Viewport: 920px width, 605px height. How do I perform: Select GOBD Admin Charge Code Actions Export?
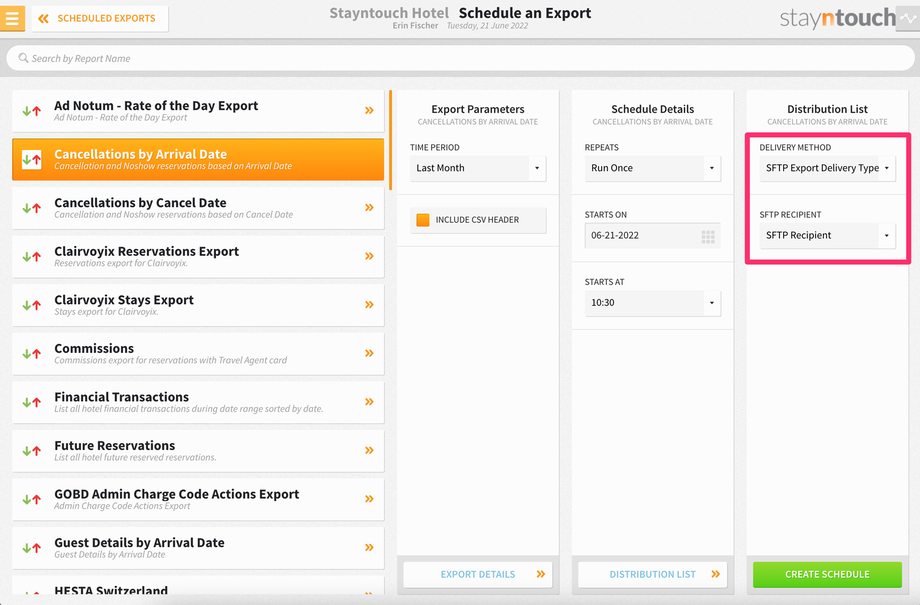point(198,500)
